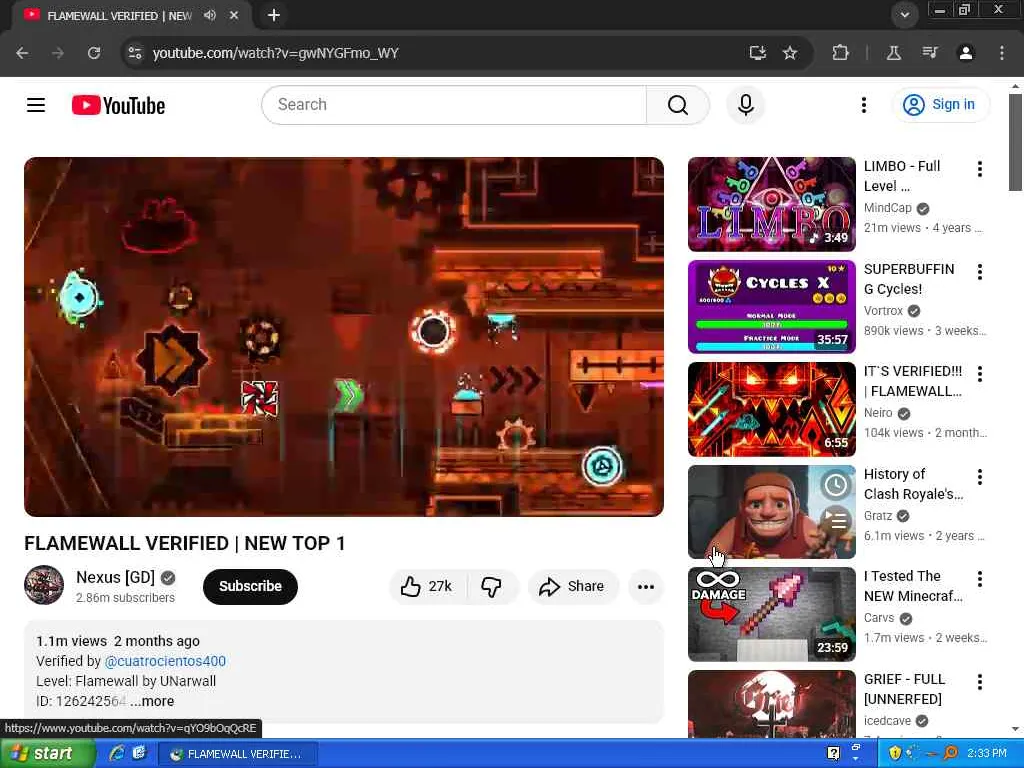Open the browser extensions puzzle icon
This screenshot has height=768, width=1024.
pos(840,53)
